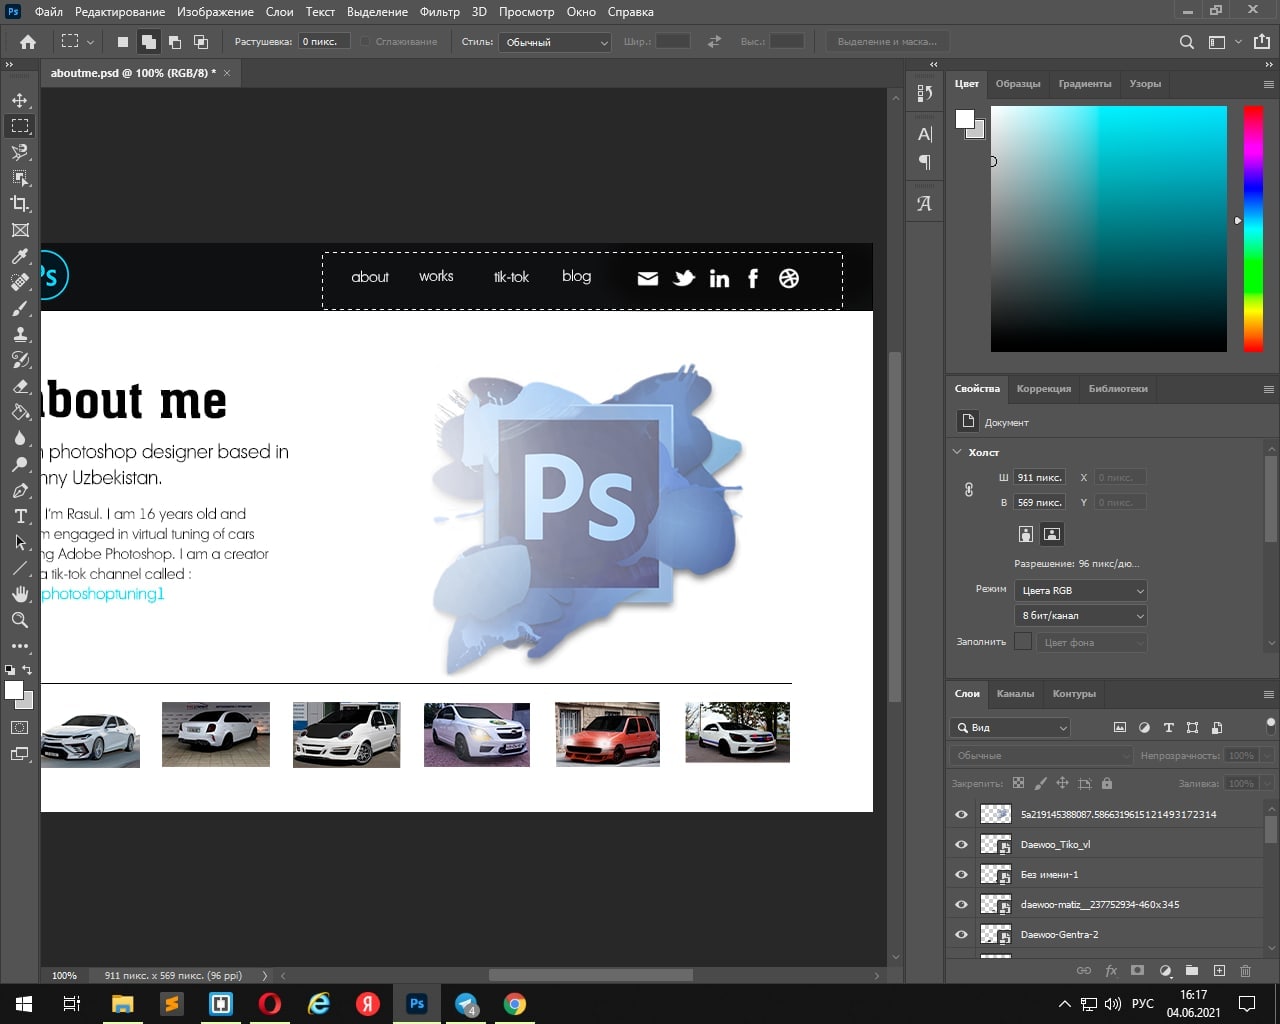Click the foreground color swatch in Color panel

point(965,120)
